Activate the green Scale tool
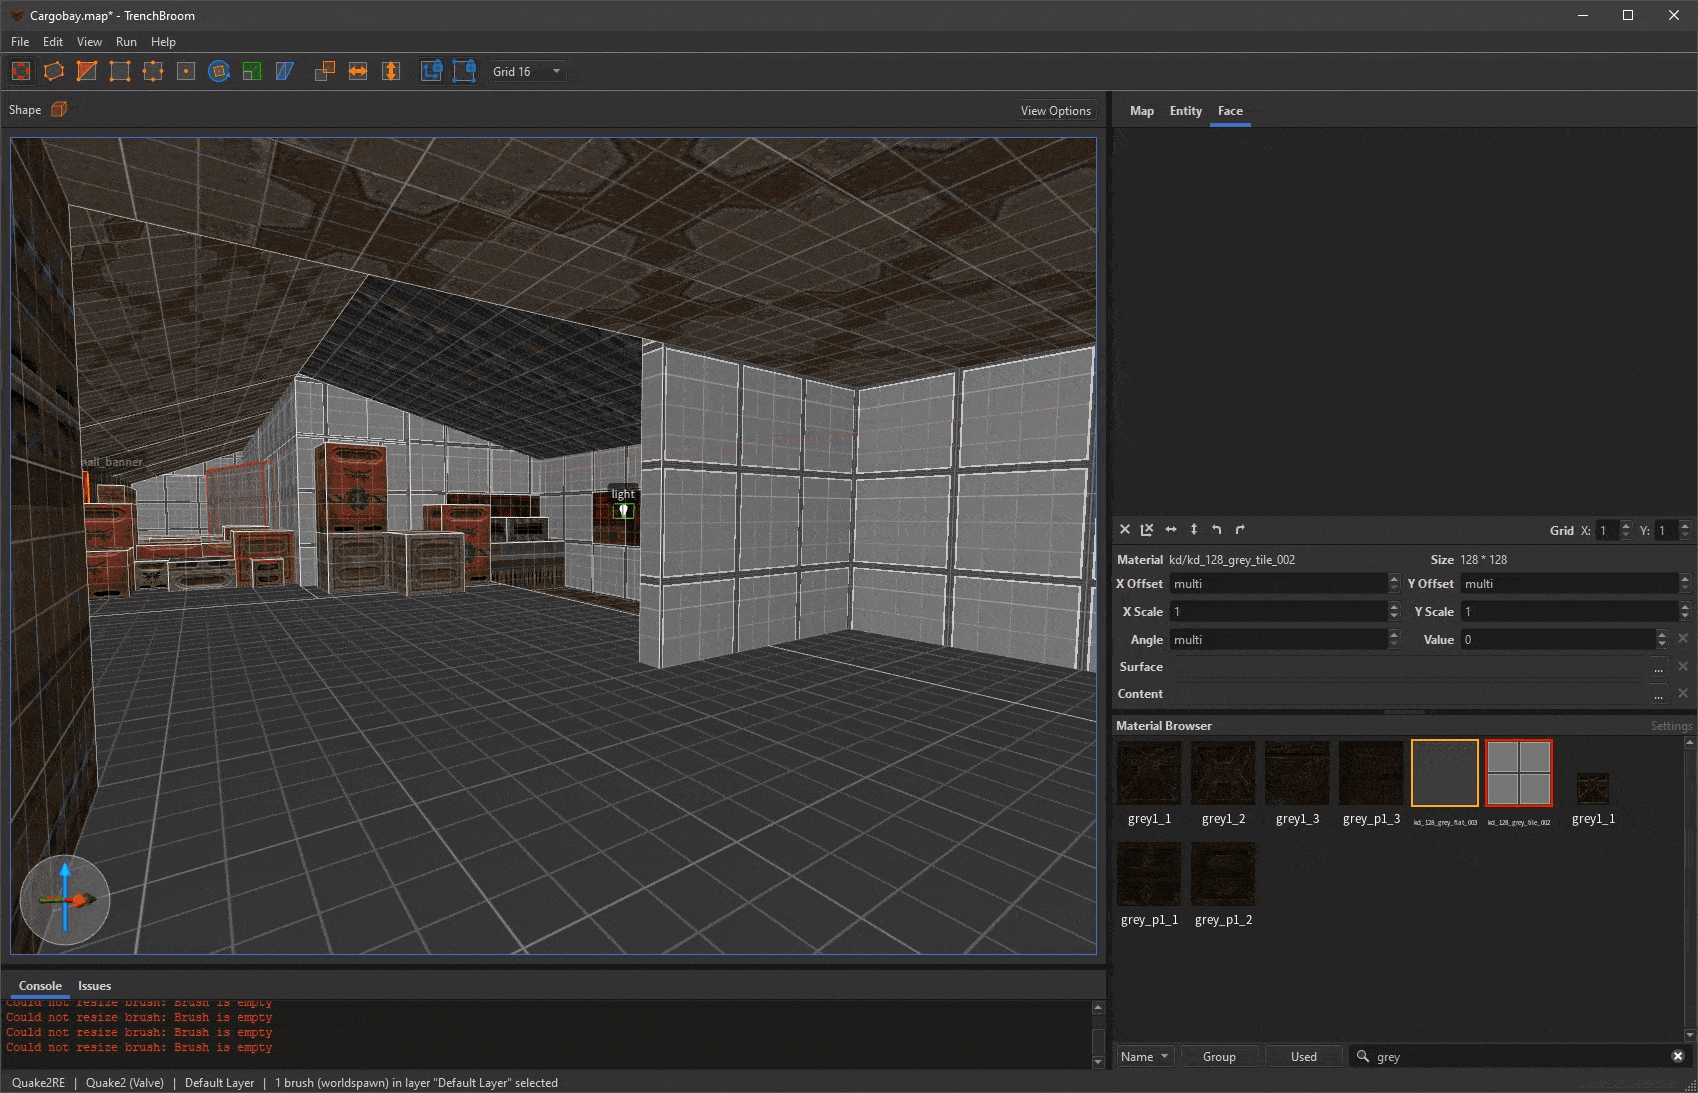 (252, 71)
